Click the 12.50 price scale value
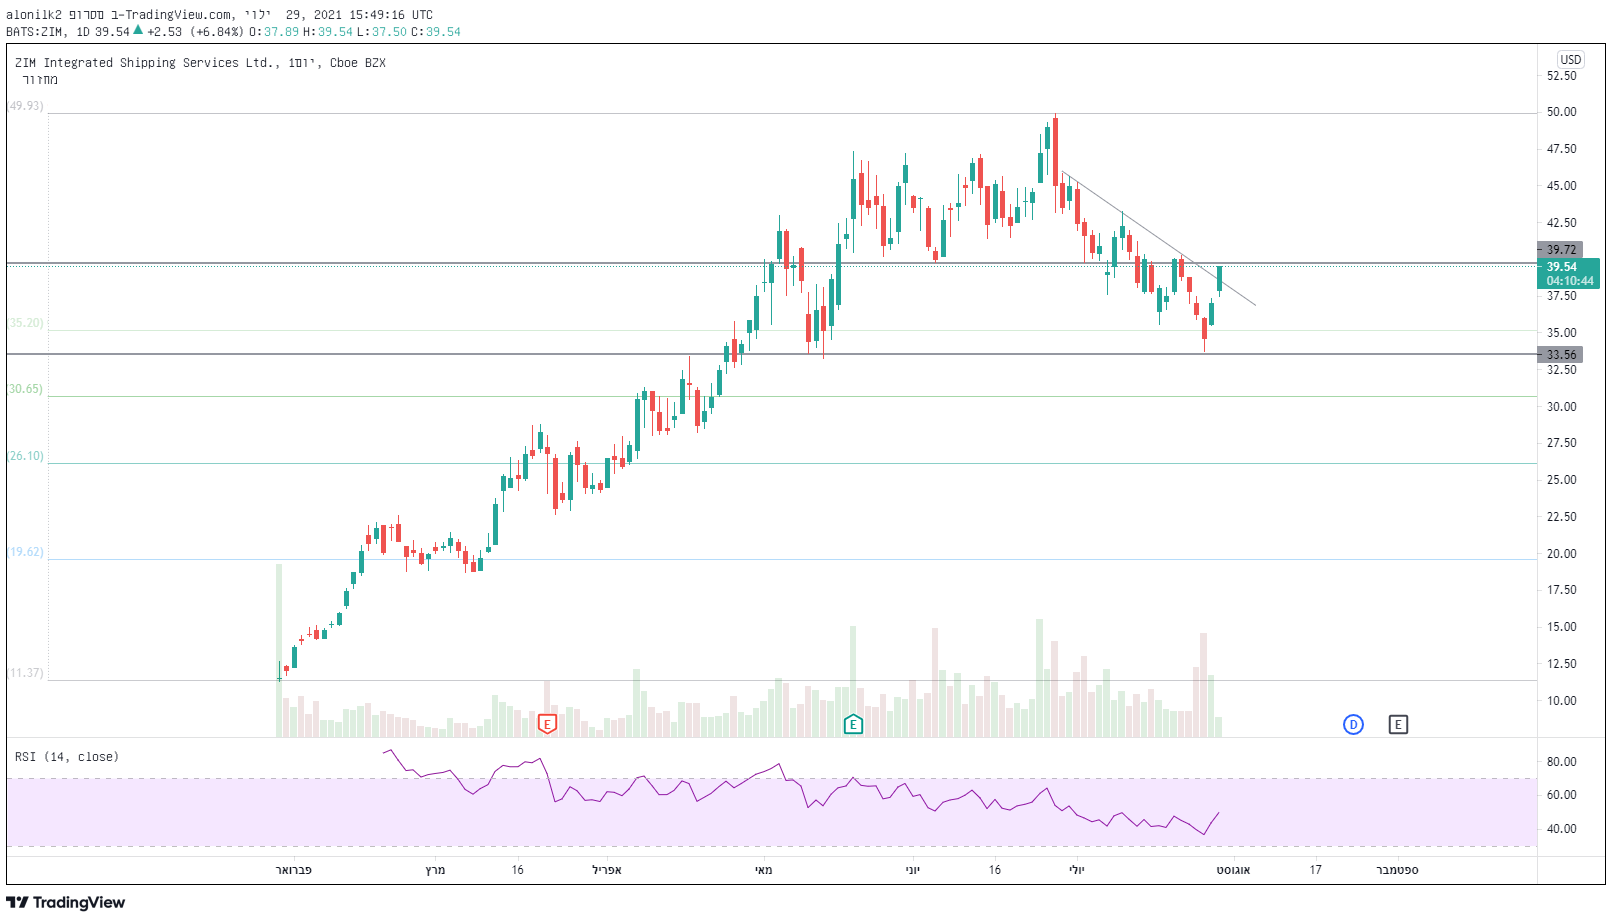Viewport: 1612px width, 921px height. tap(1562, 664)
